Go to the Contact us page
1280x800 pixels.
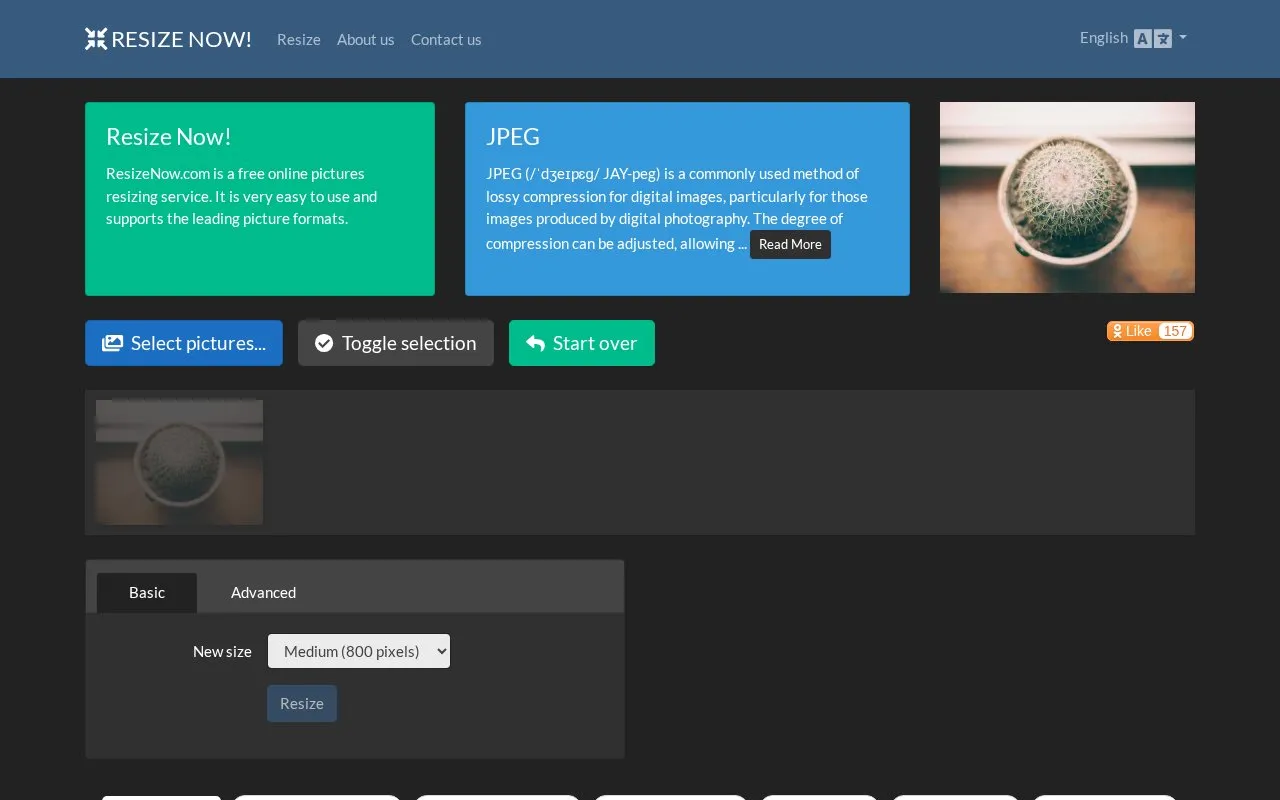click(446, 40)
